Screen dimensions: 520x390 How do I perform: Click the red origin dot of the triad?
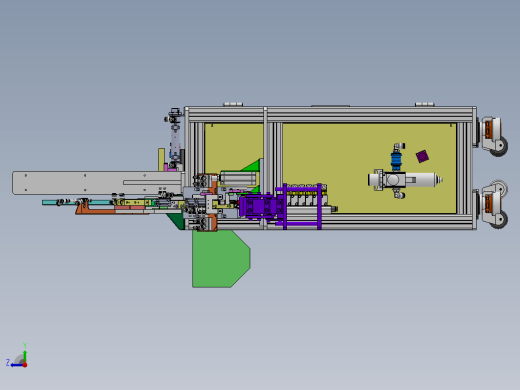(x=25, y=365)
